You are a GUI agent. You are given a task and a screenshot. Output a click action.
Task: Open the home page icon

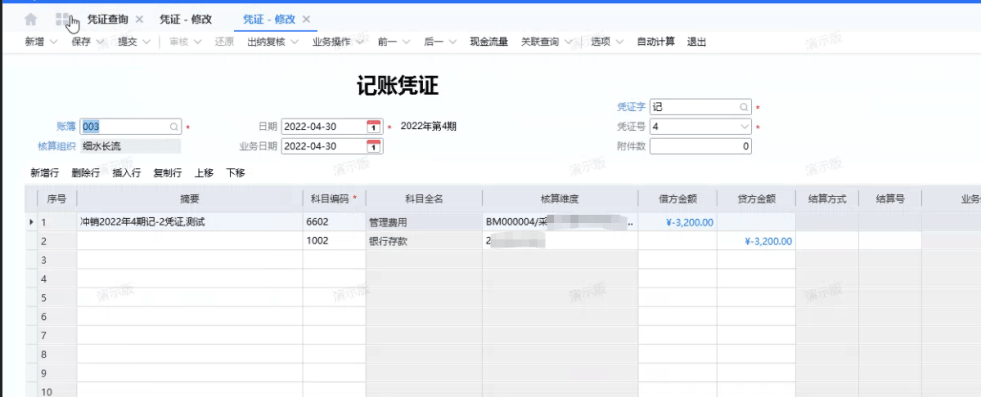tap(31, 19)
